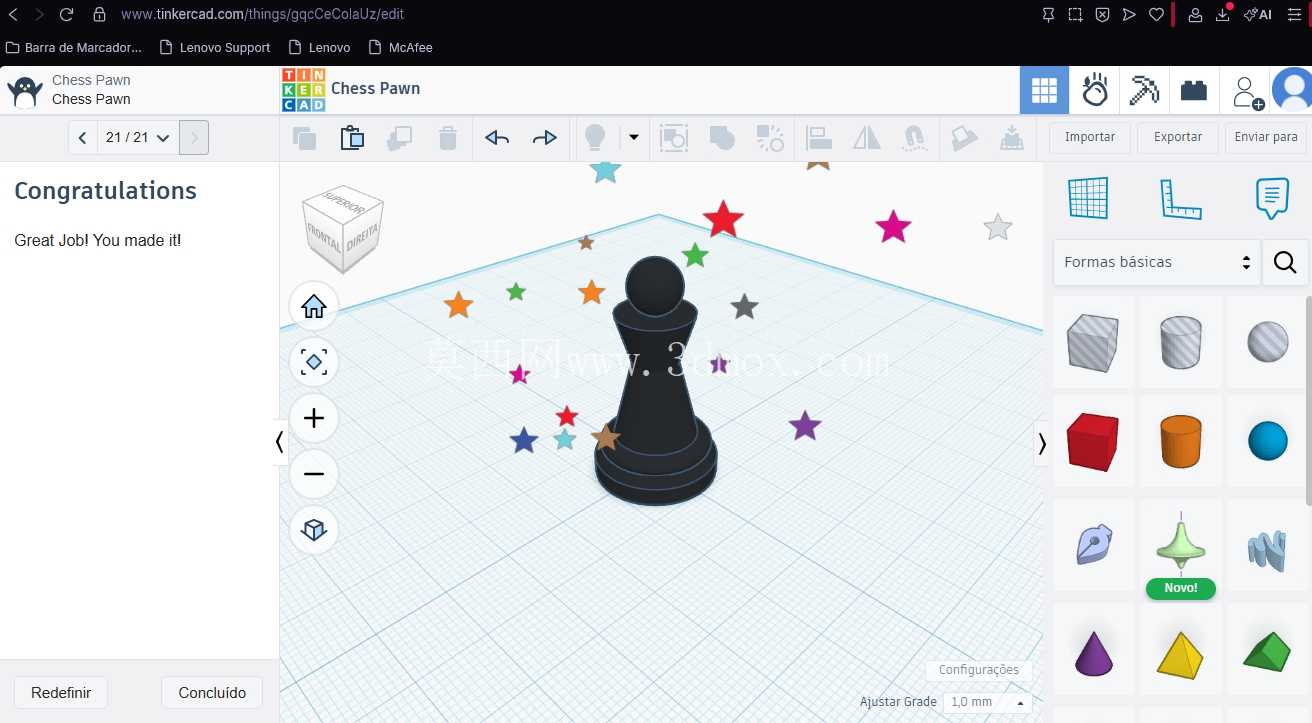The height and width of the screenshot is (723, 1312).
Task: Select the green Roof shape
Action: coord(1267,650)
